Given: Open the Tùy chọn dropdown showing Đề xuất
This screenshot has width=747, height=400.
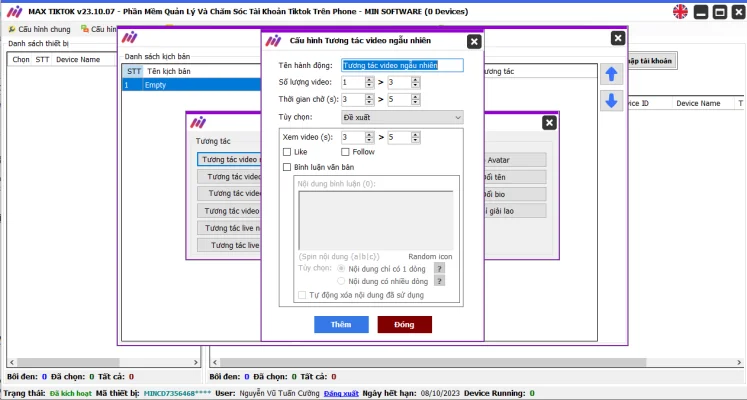Looking at the screenshot, I should [402, 117].
